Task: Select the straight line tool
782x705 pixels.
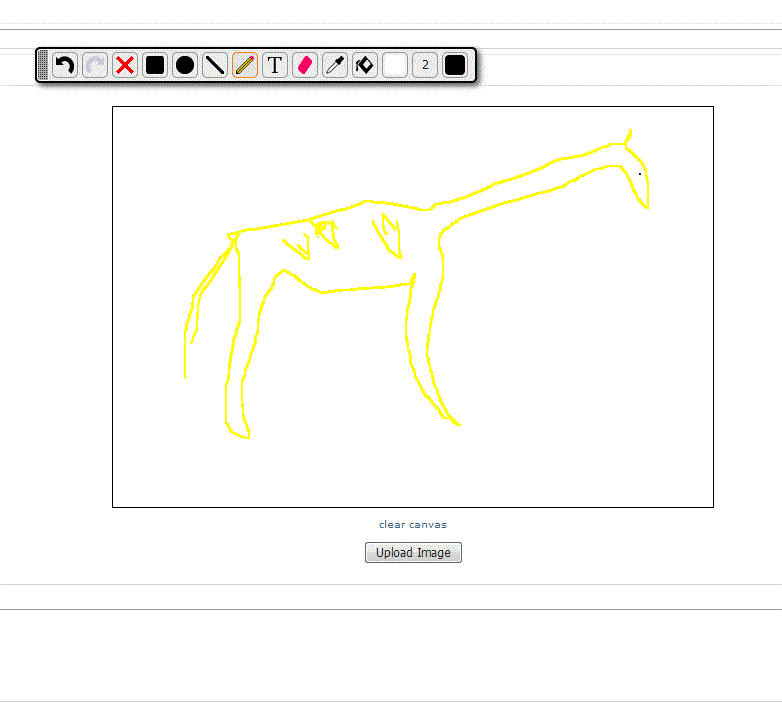Action: click(215, 66)
